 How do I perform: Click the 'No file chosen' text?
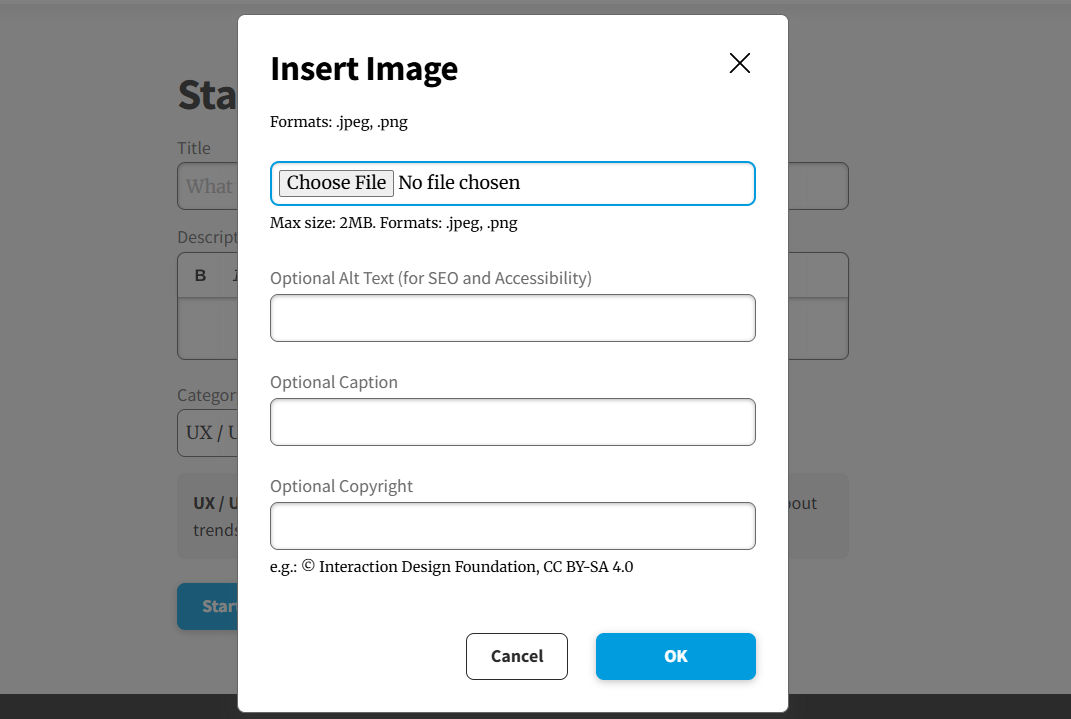(x=459, y=183)
